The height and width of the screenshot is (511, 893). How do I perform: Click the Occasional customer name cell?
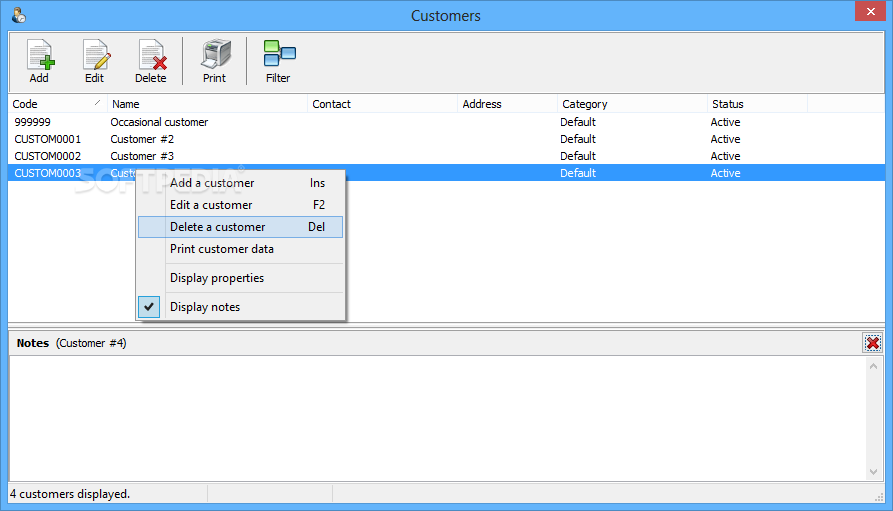[x=159, y=122]
